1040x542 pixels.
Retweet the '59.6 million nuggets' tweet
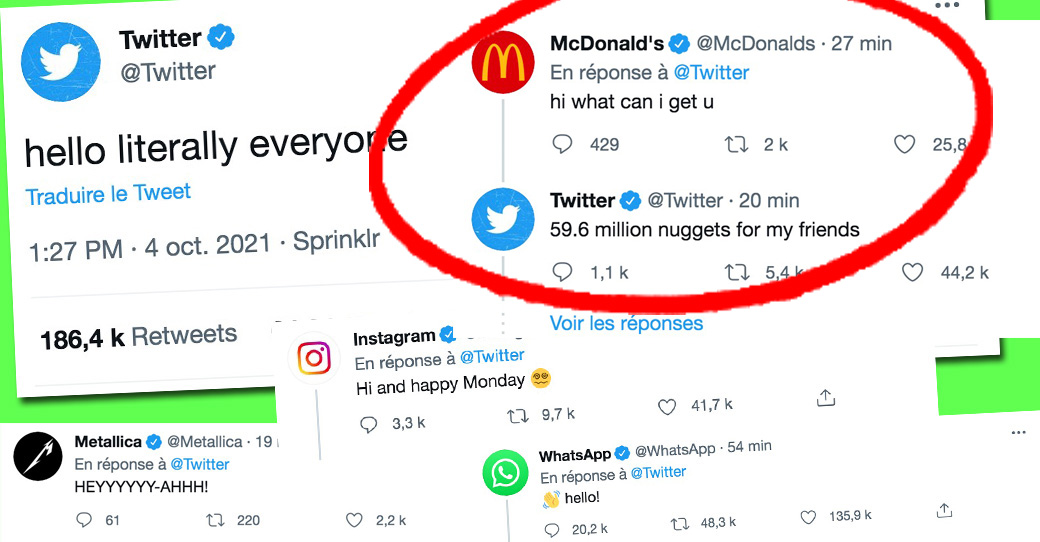pos(737,272)
